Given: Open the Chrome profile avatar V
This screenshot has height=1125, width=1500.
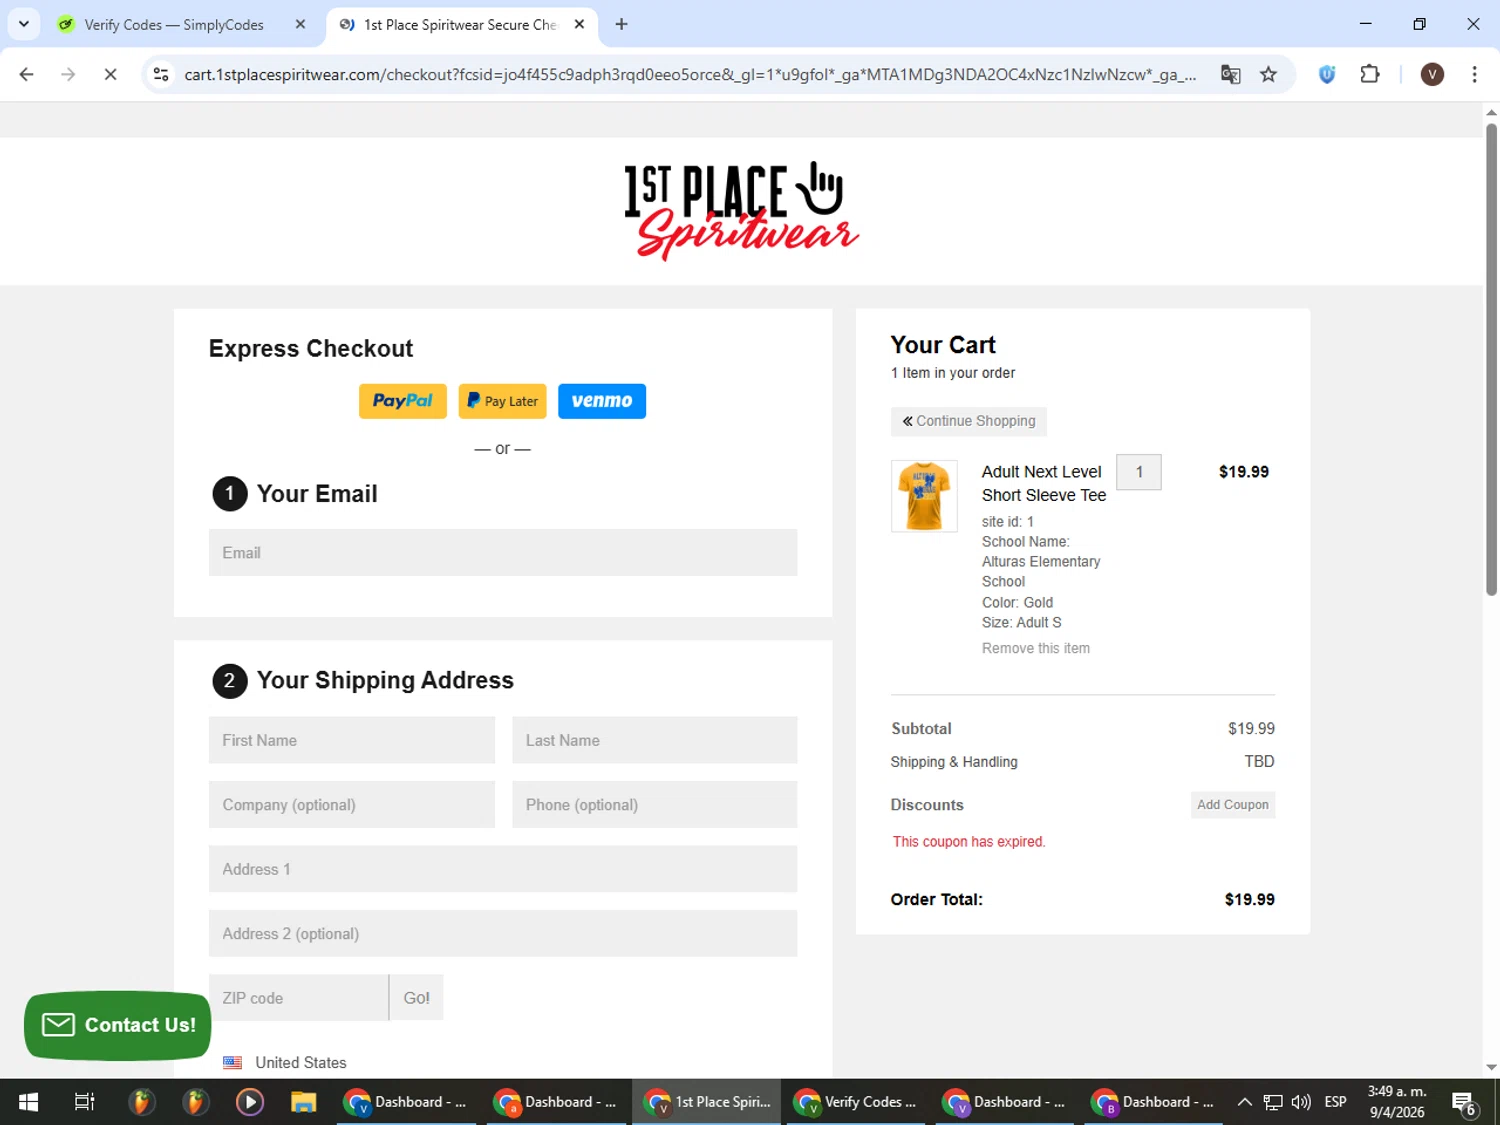Looking at the screenshot, I should click(x=1432, y=74).
